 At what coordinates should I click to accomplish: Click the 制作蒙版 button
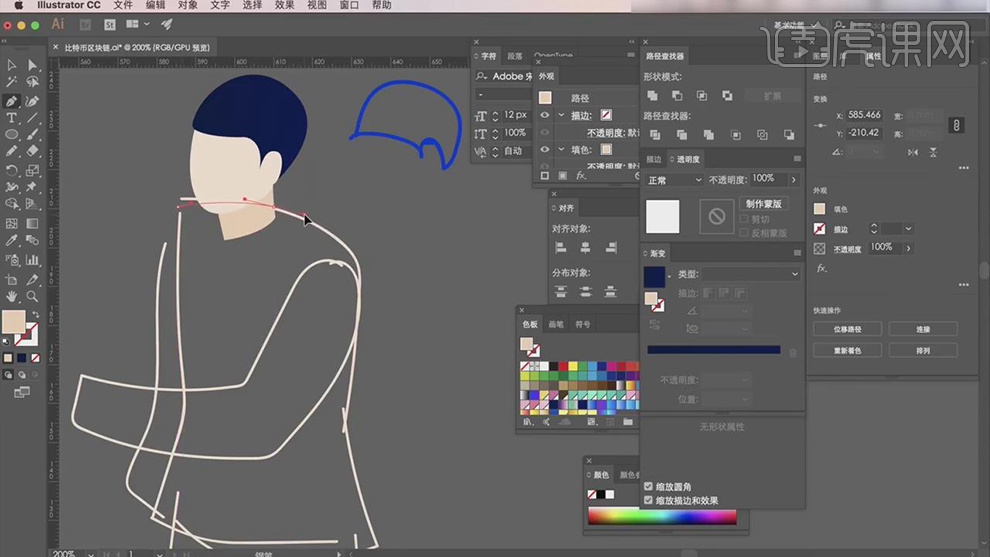[x=763, y=204]
